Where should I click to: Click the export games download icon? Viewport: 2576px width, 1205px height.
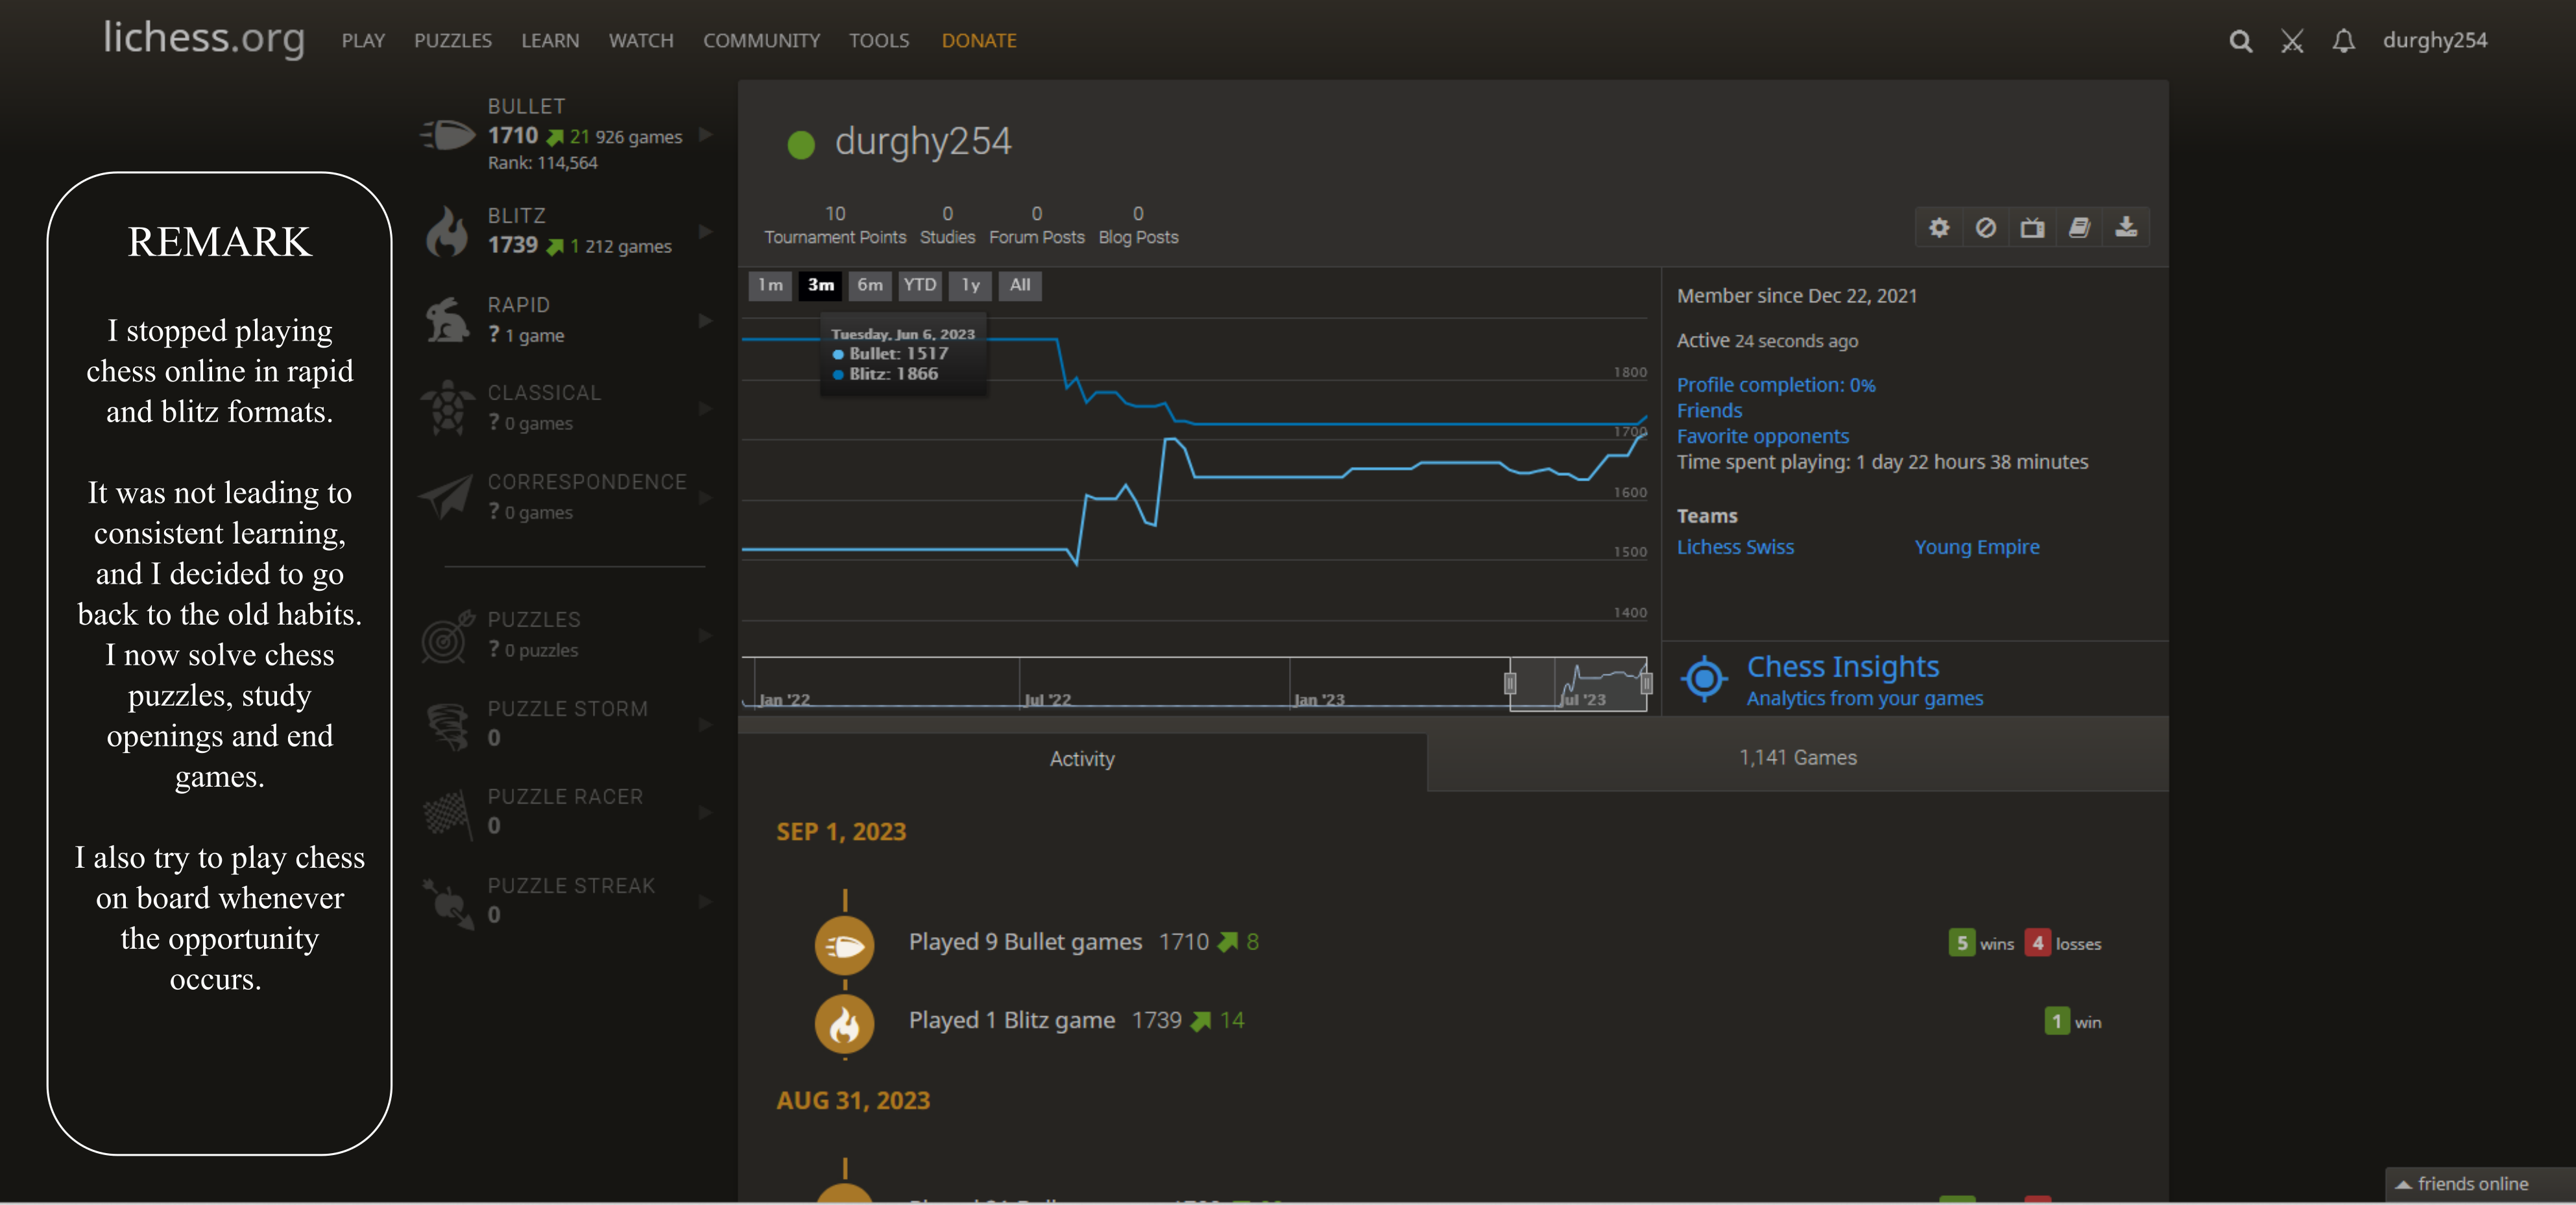click(x=2126, y=228)
